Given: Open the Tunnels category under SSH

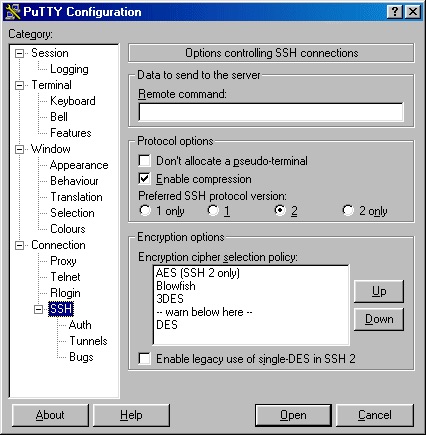Looking at the screenshot, I should tap(88, 341).
